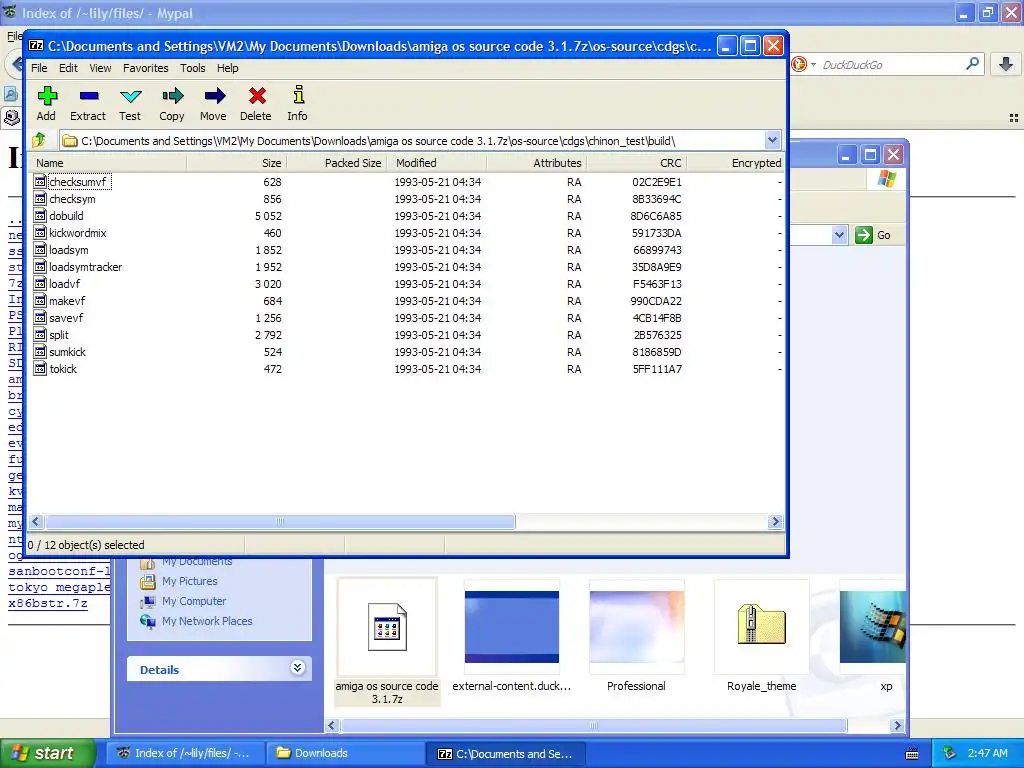Open the Info toolbar icon
The image size is (1024, 768).
click(x=298, y=95)
